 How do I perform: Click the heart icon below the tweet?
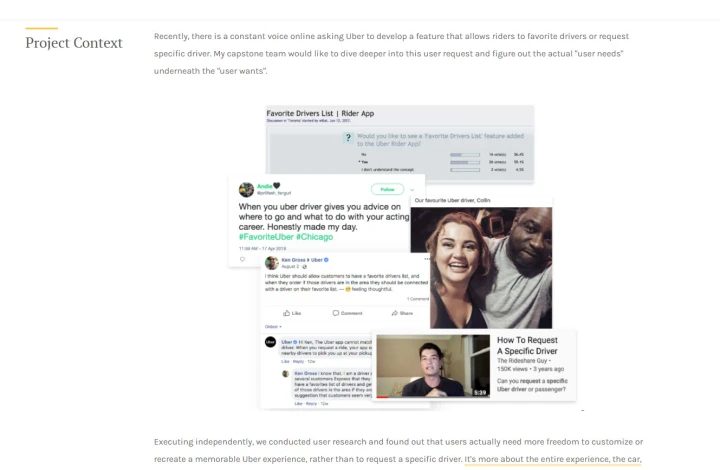242,259
